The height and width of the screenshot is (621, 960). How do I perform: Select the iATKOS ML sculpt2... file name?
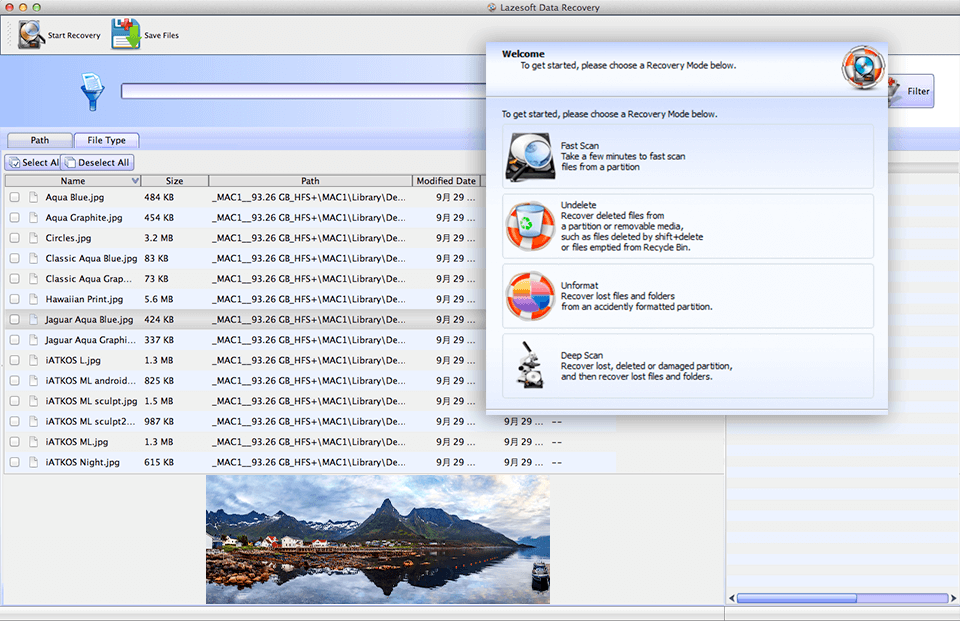click(91, 421)
